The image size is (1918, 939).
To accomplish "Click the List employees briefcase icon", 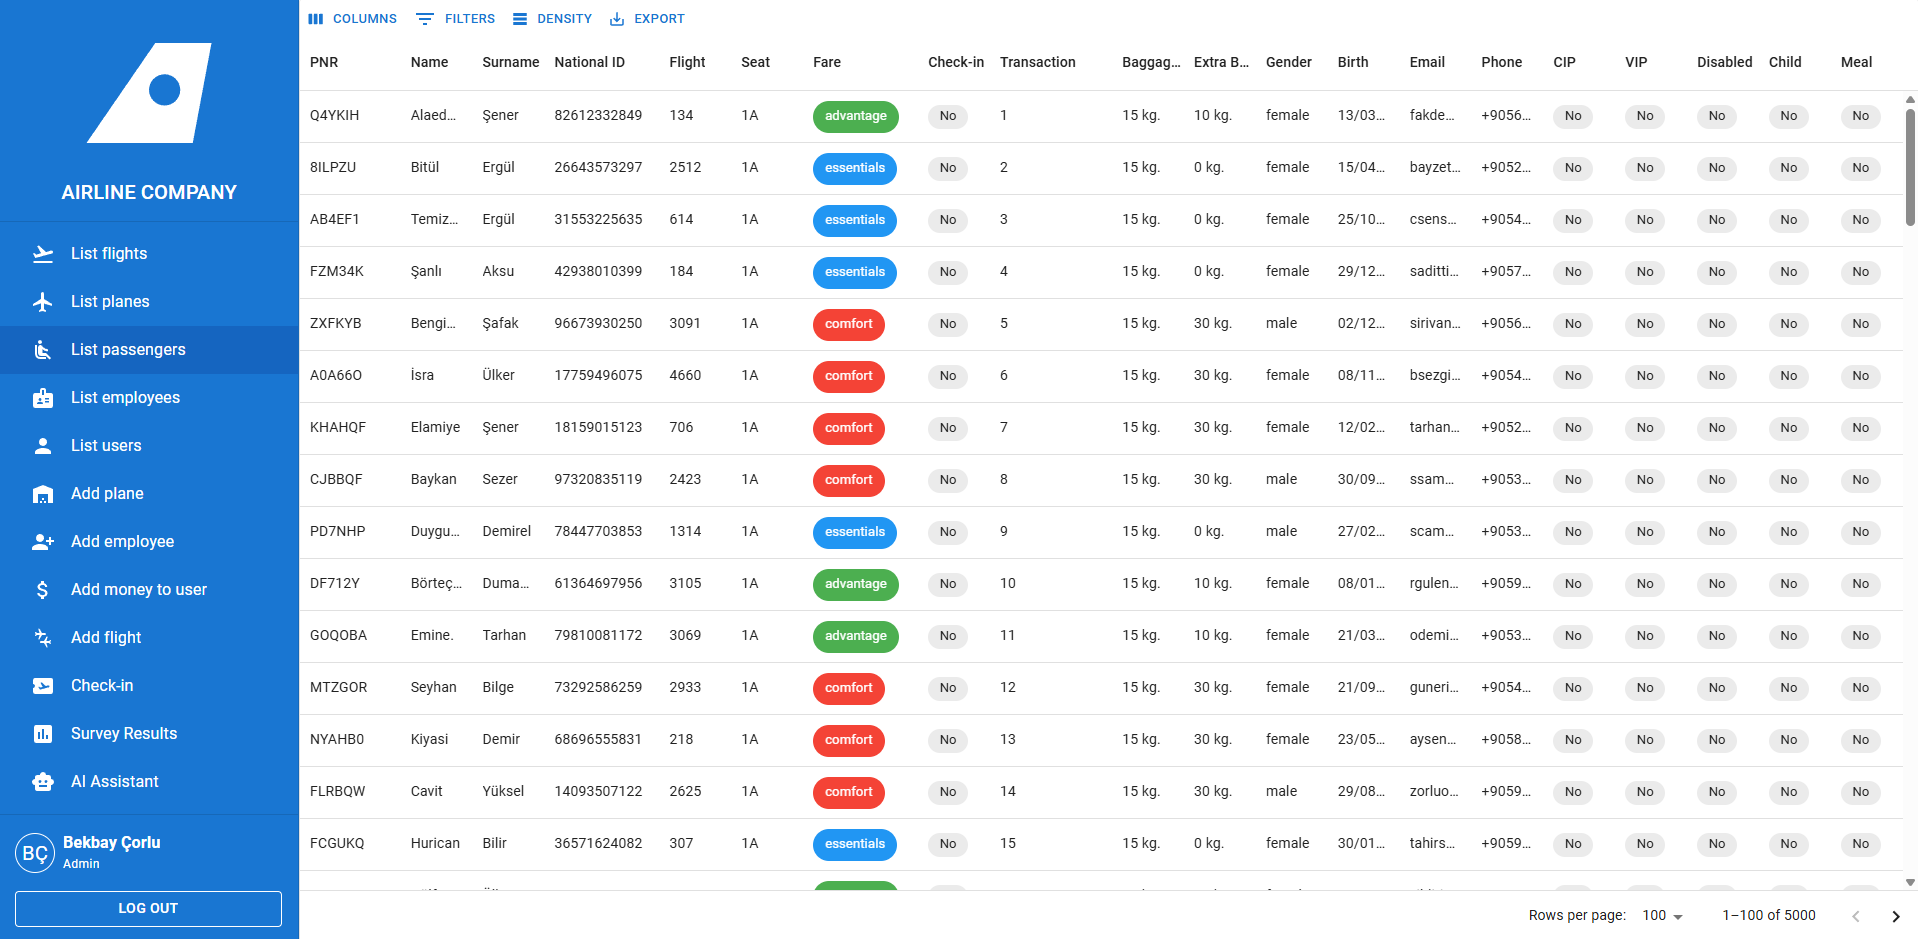I will [x=43, y=397].
